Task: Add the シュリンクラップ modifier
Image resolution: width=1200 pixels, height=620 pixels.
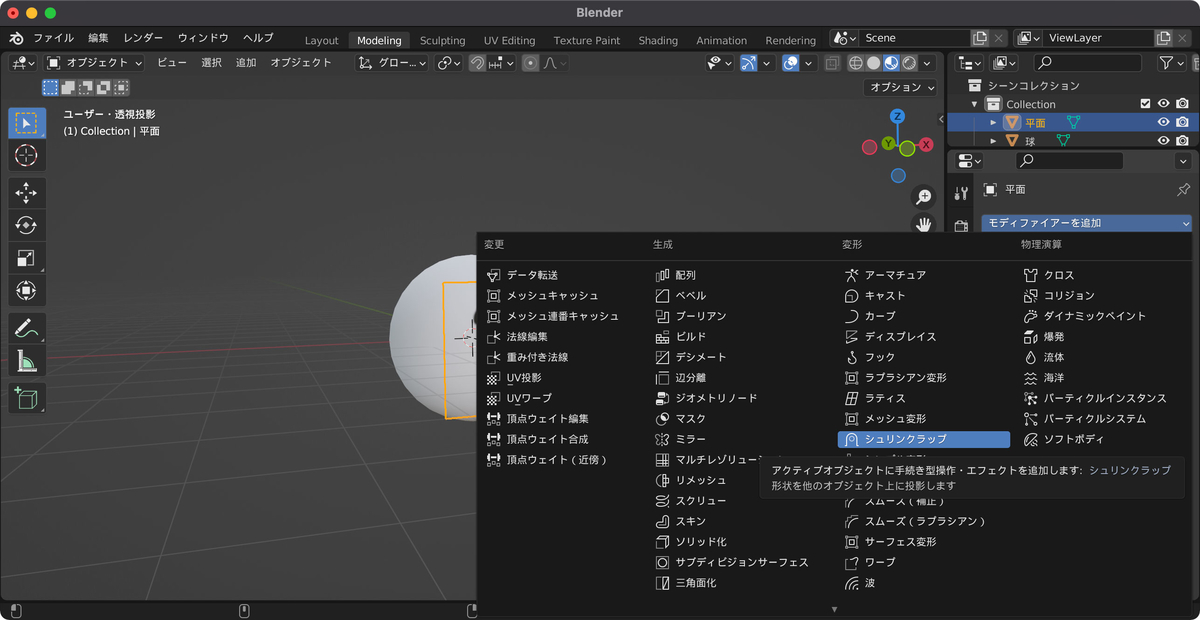Action: tap(924, 439)
